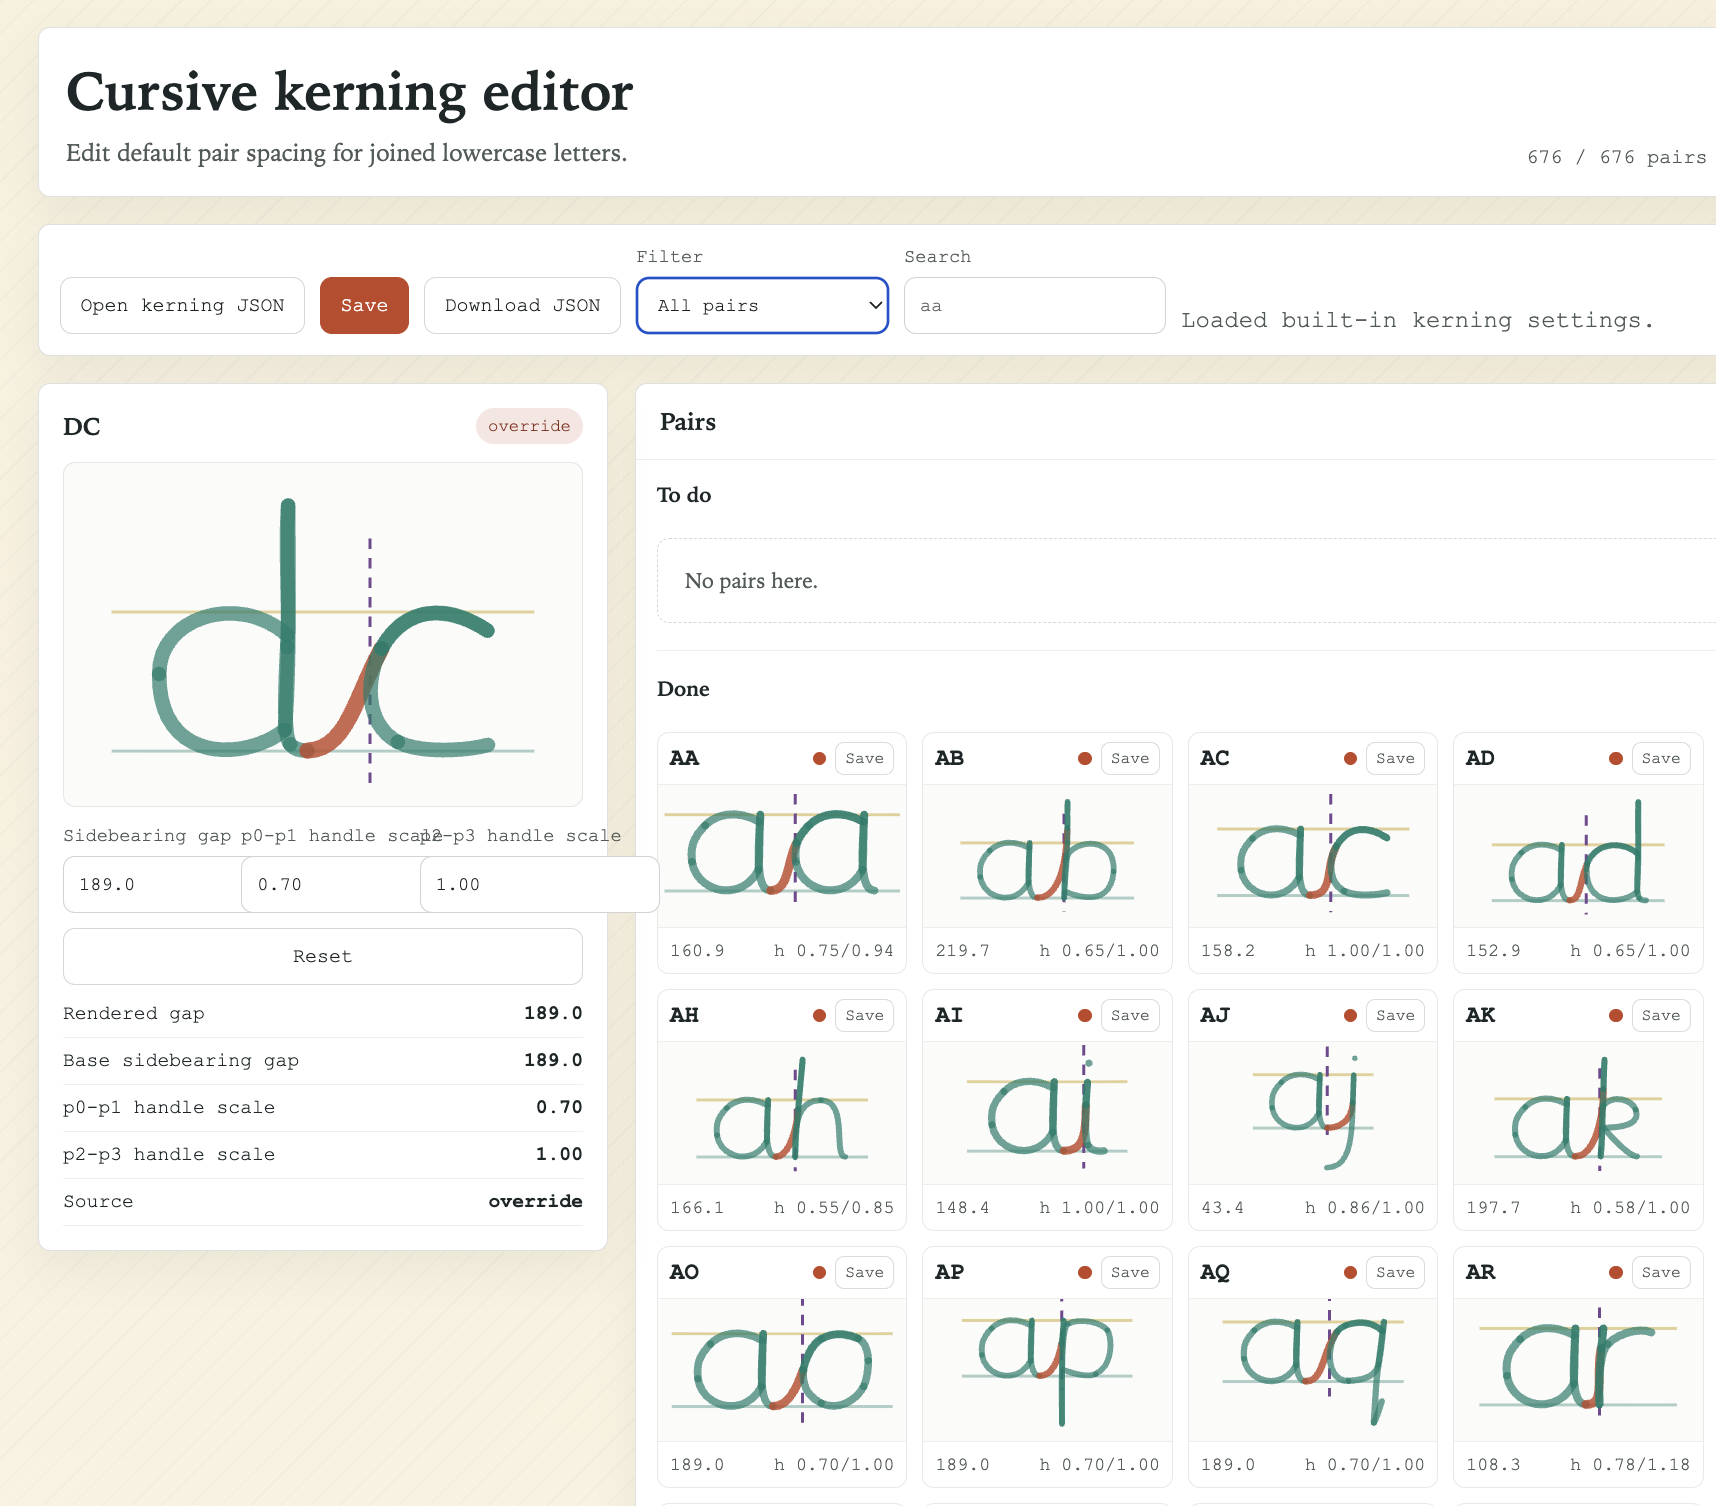The width and height of the screenshot is (1716, 1506).
Task: Save the AR pair card
Action: click(1661, 1273)
